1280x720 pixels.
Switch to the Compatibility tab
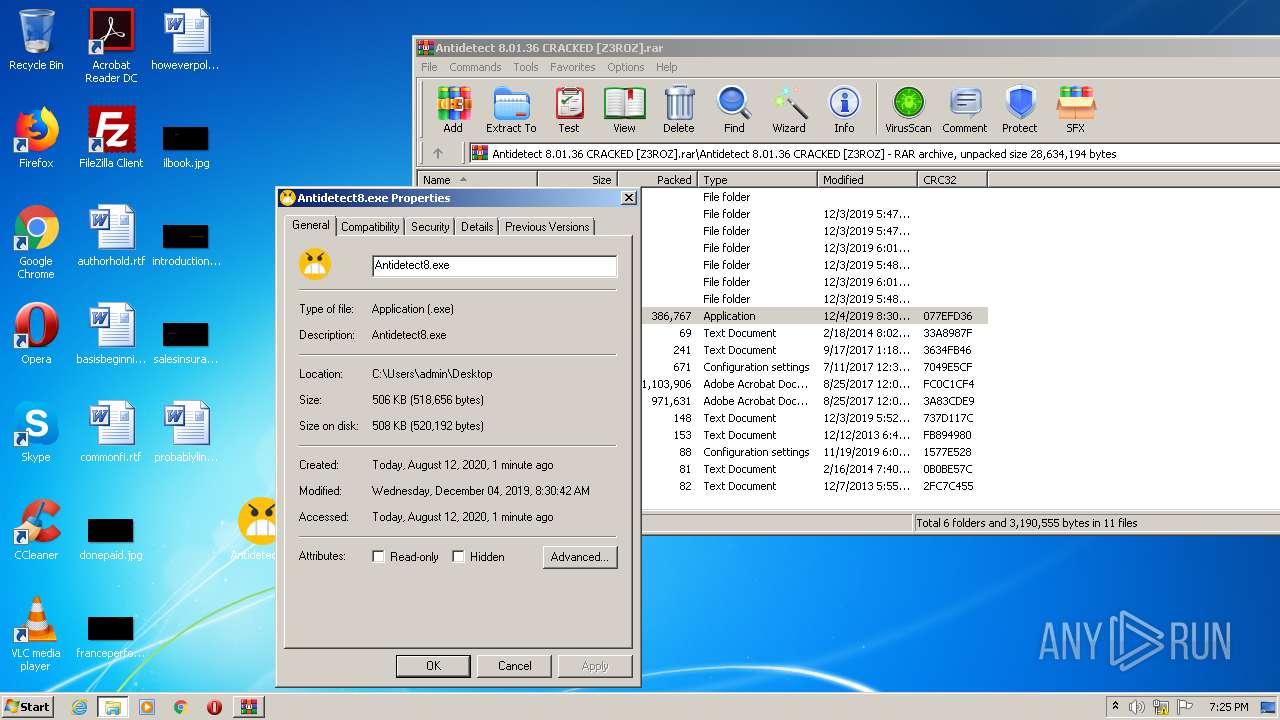tap(370, 227)
